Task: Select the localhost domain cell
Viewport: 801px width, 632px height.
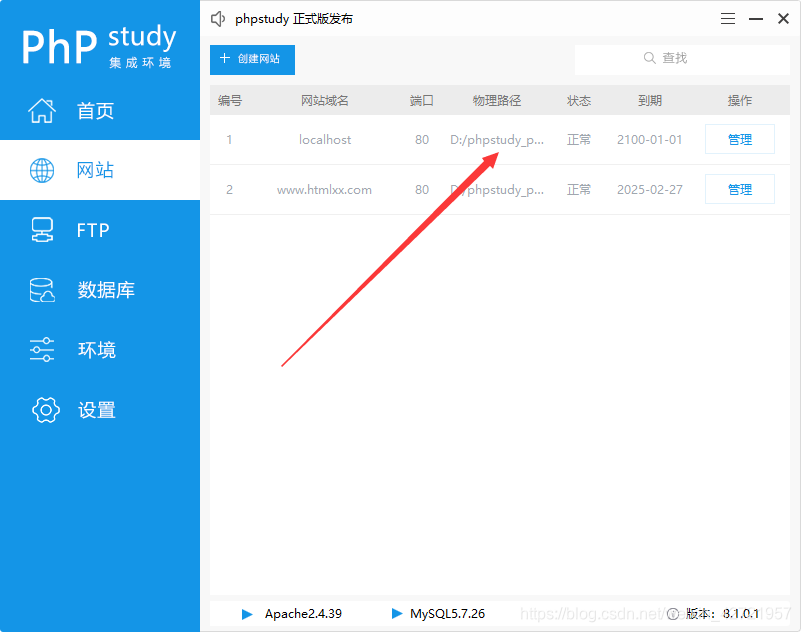Action: tap(325, 139)
